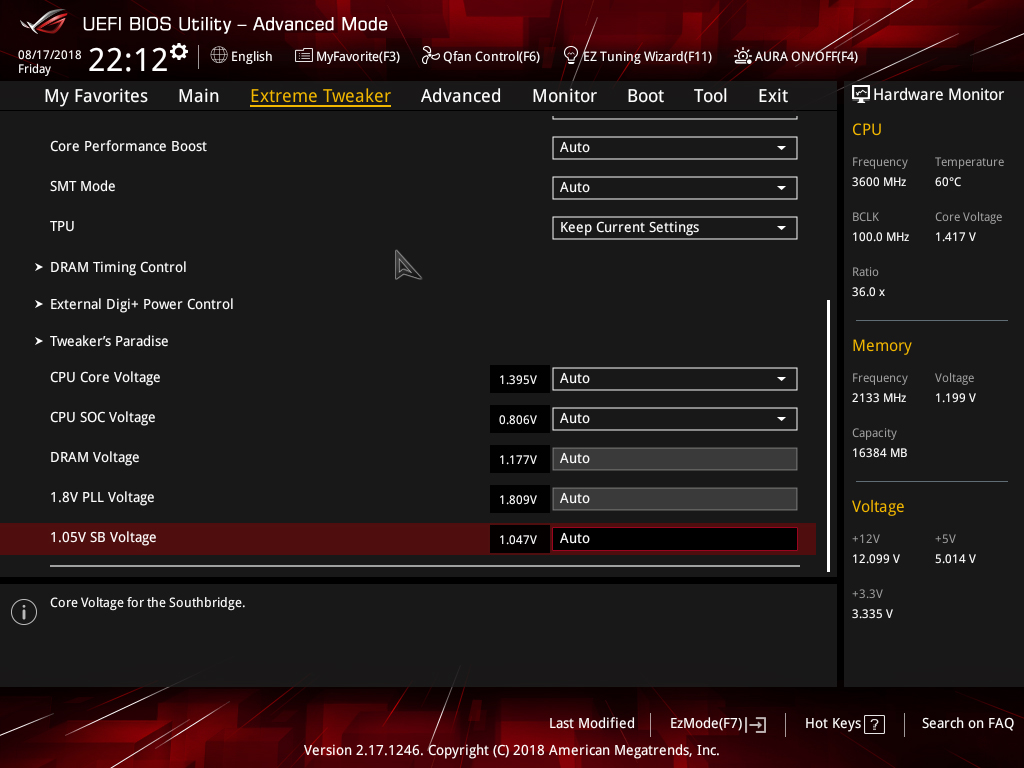This screenshot has height=768, width=1024.
Task: Click MyFavorite(F3) label
Action: 358,57
